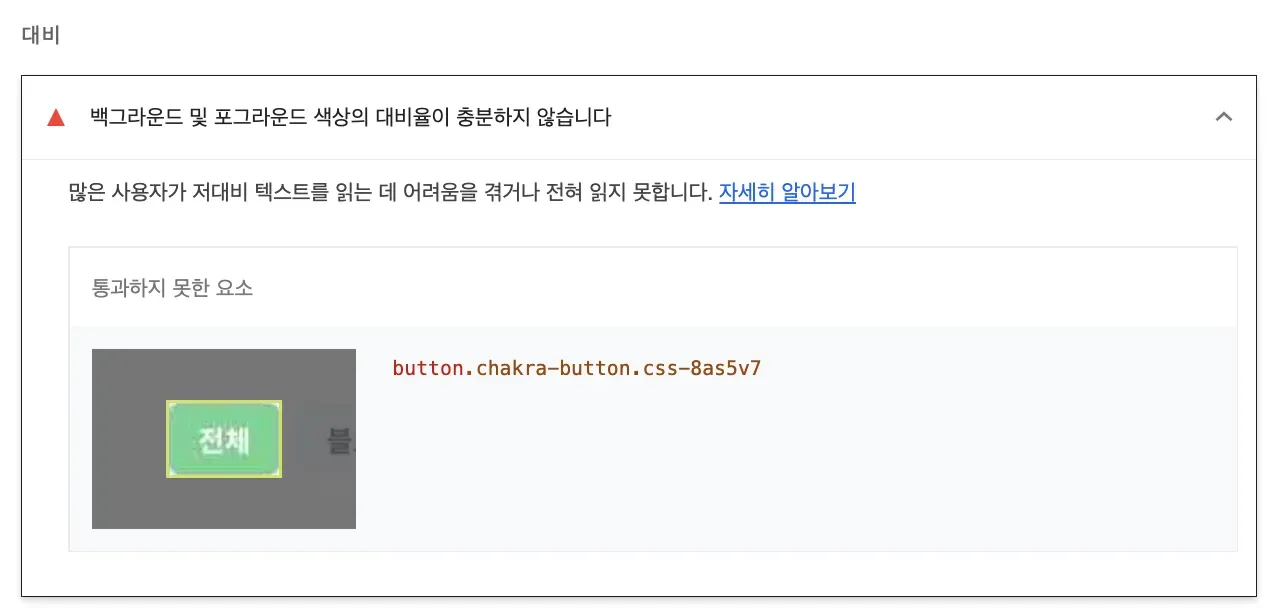Click the 대비 section heading

click(41, 35)
